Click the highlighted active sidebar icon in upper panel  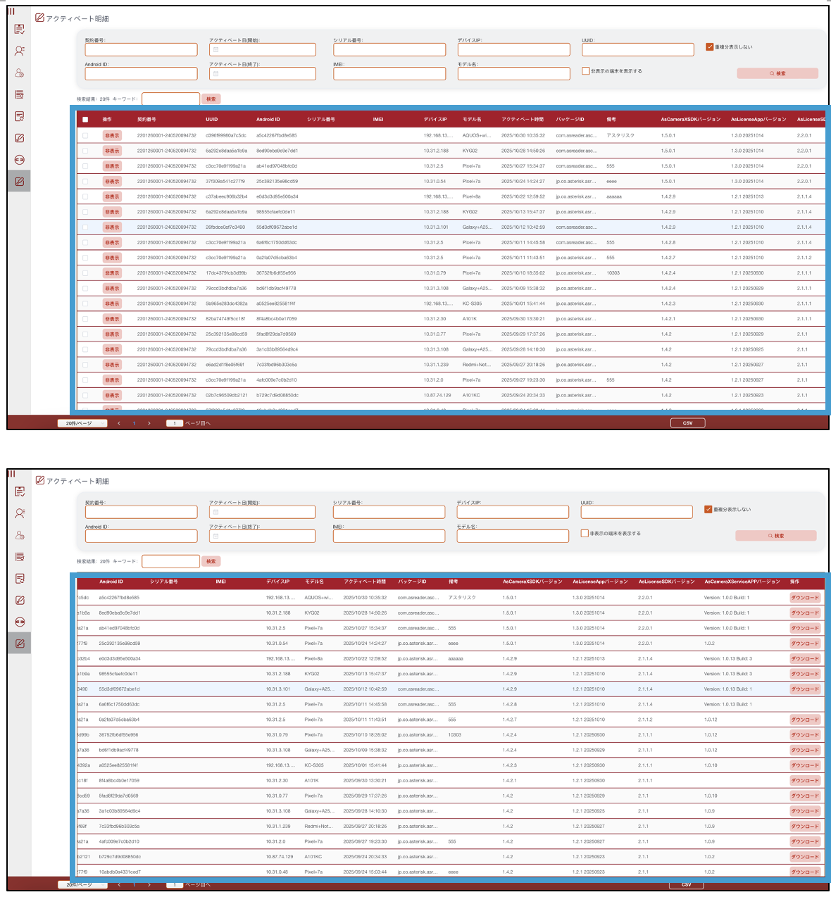(19, 181)
